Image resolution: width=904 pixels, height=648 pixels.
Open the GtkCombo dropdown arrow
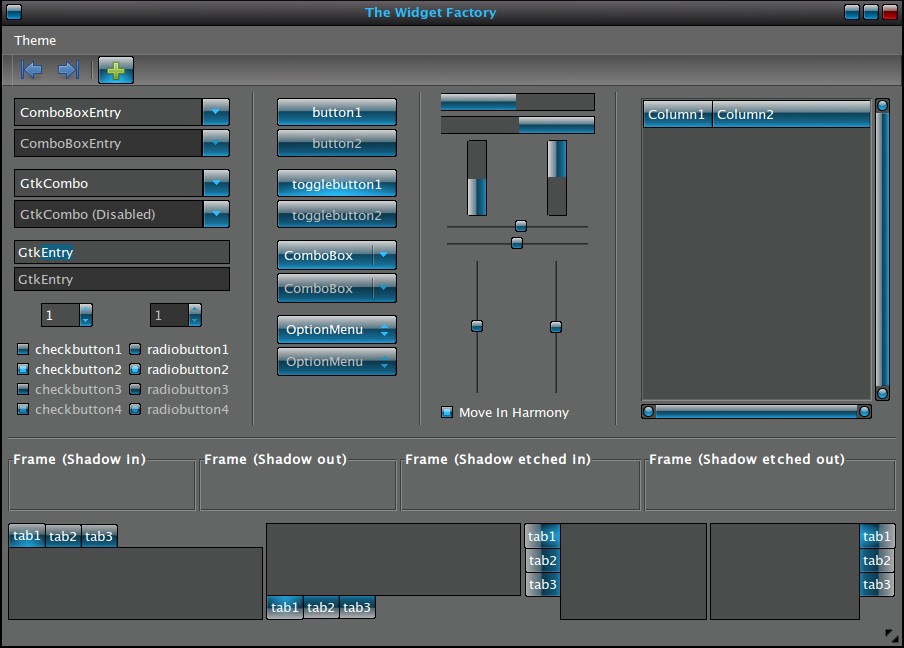pos(216,183)
